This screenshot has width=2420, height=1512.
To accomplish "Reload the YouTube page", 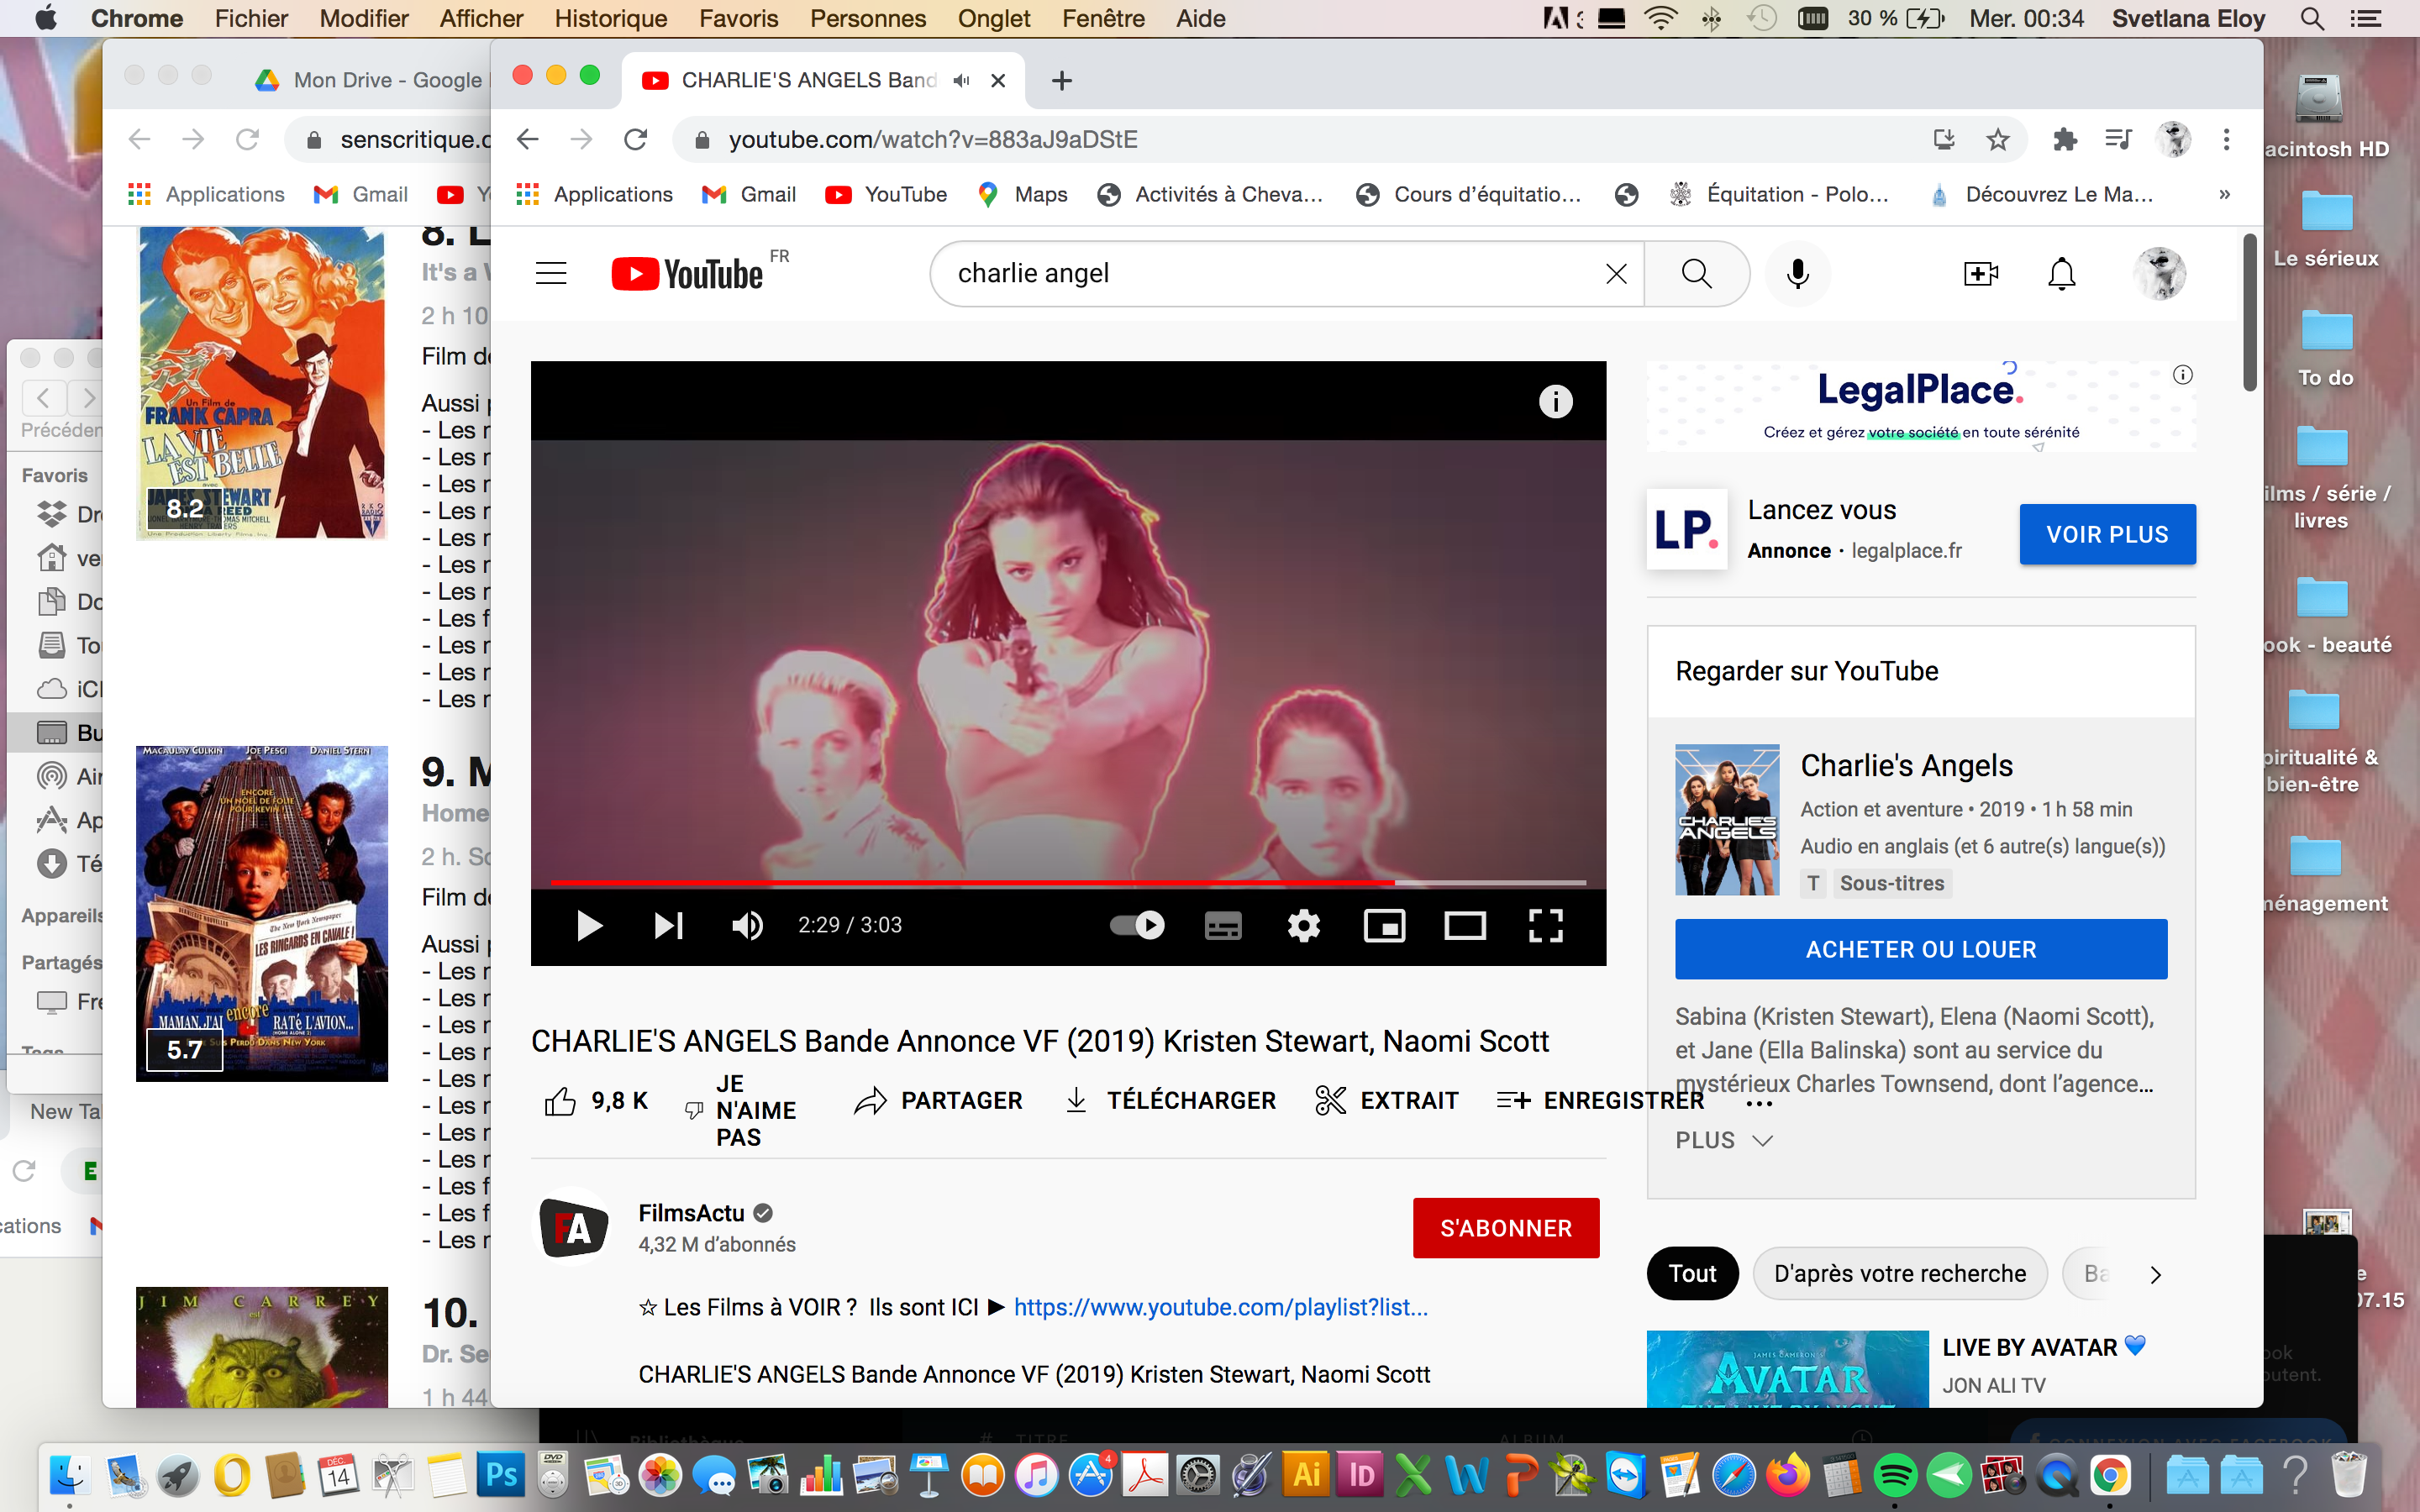I will [x=635, y=139].
